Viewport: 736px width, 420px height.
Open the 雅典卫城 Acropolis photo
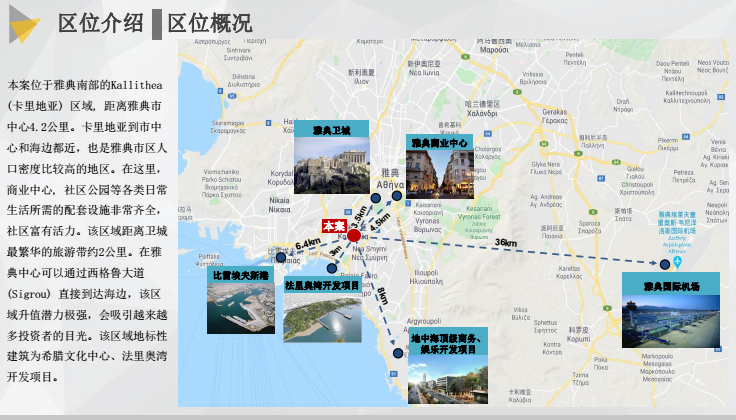point(332,166)
